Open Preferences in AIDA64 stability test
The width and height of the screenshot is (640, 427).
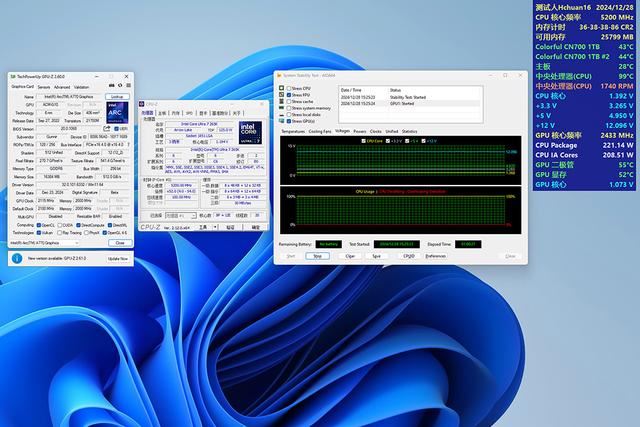click(436, 256)
